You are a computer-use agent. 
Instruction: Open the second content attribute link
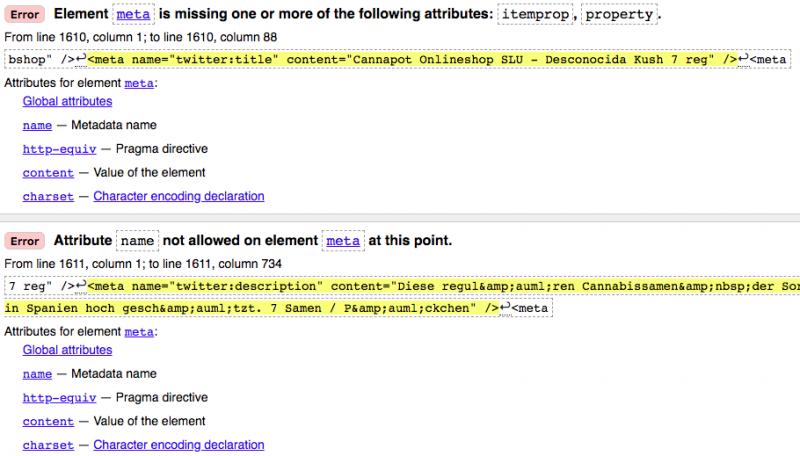point(48,421)
